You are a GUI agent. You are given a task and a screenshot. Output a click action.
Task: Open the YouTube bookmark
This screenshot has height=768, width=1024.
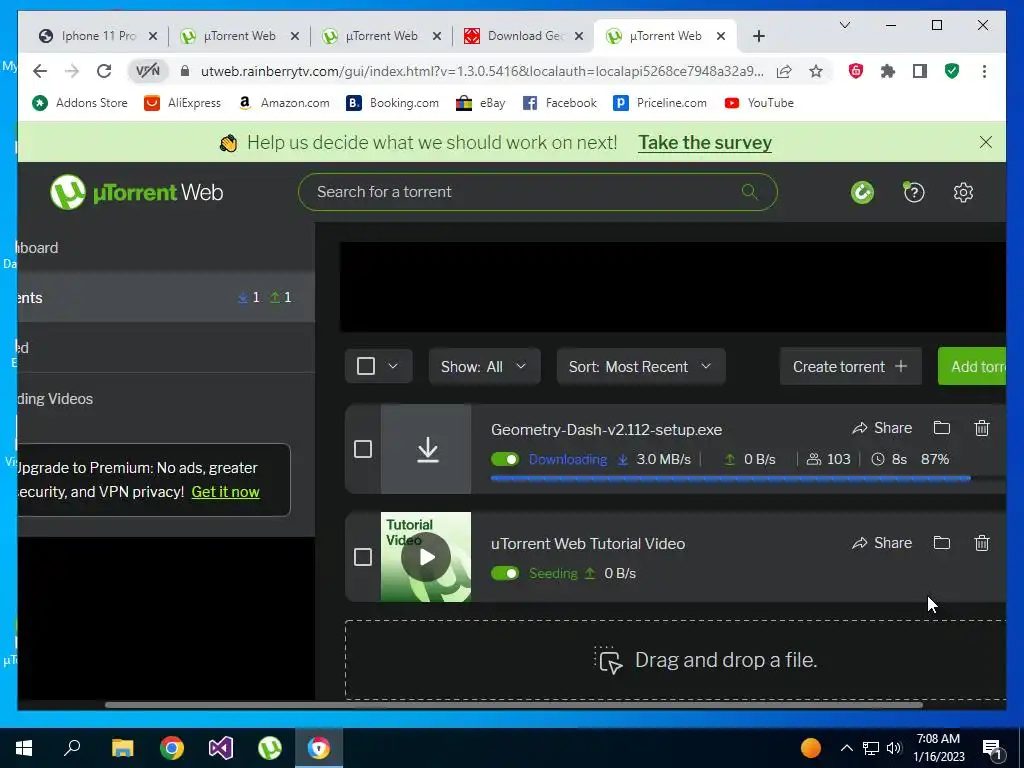click(759, 103)
